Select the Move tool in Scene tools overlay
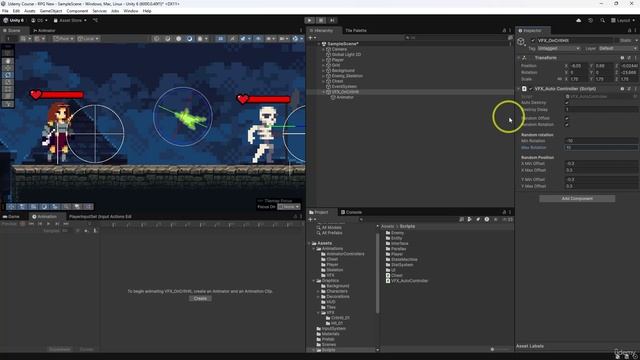The image size is (640, 360). 8,68
